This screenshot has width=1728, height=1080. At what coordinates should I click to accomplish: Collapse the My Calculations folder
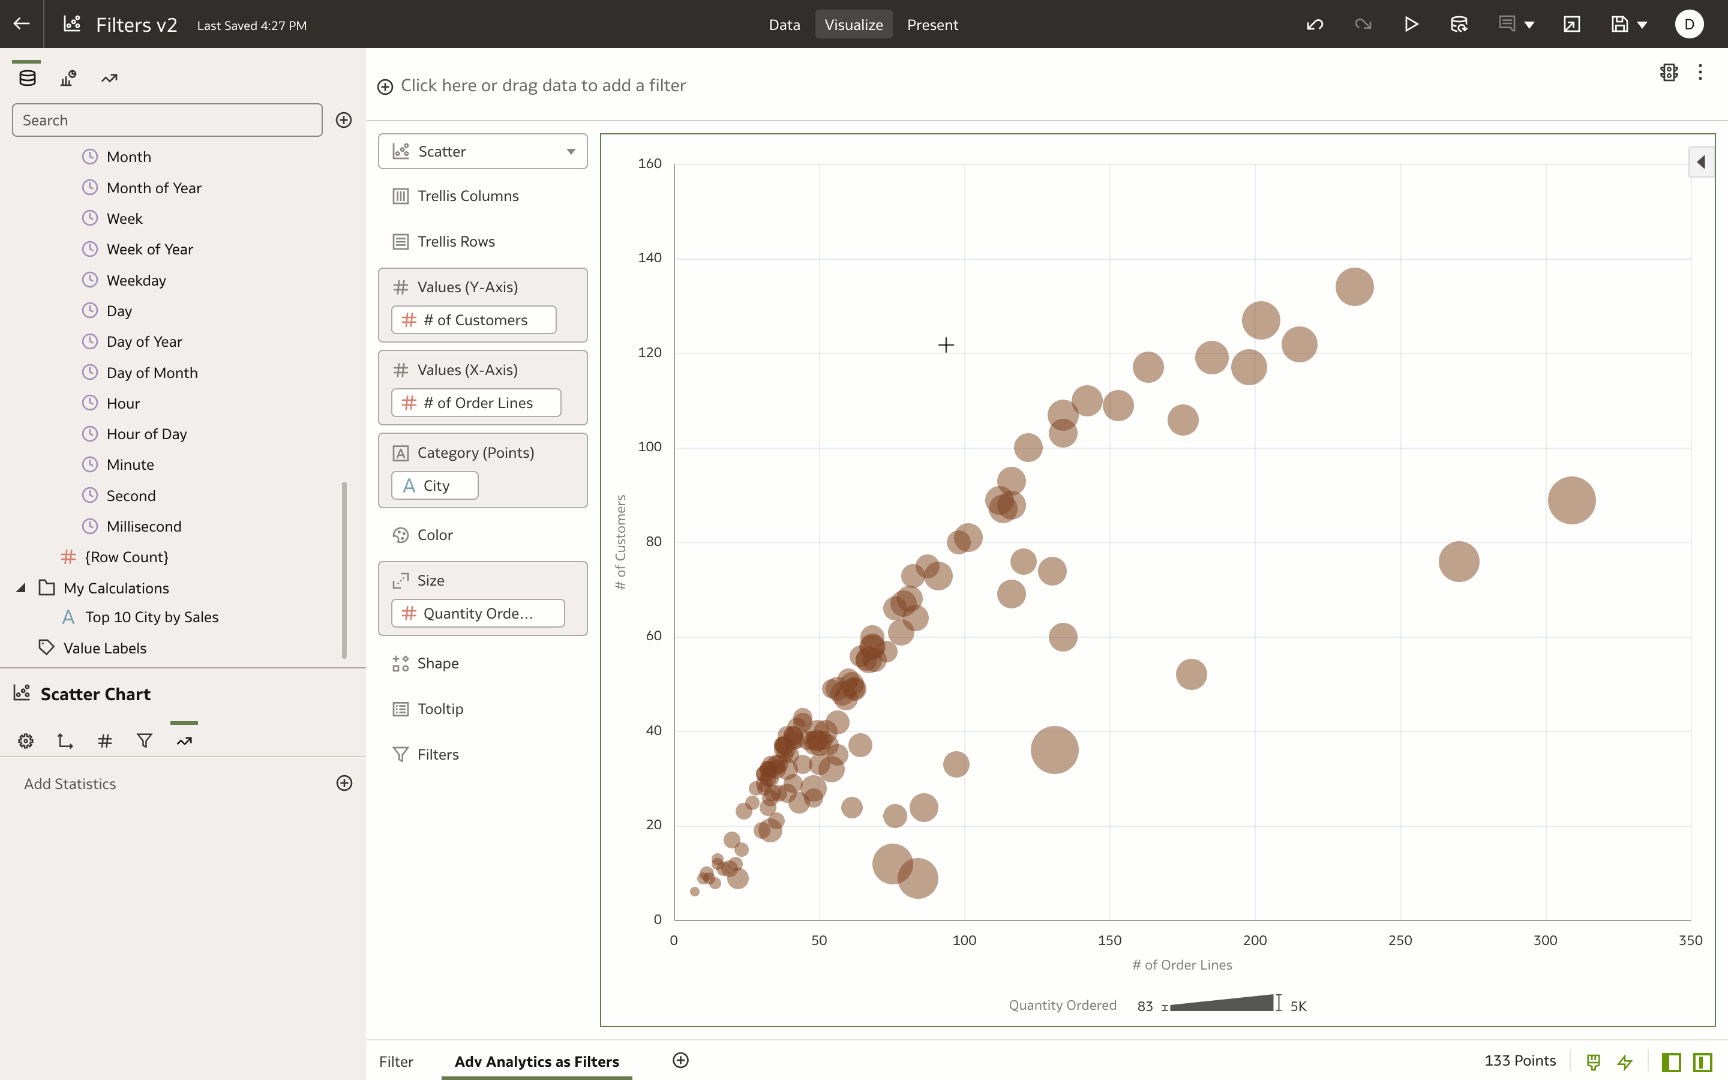click(22, 588)
